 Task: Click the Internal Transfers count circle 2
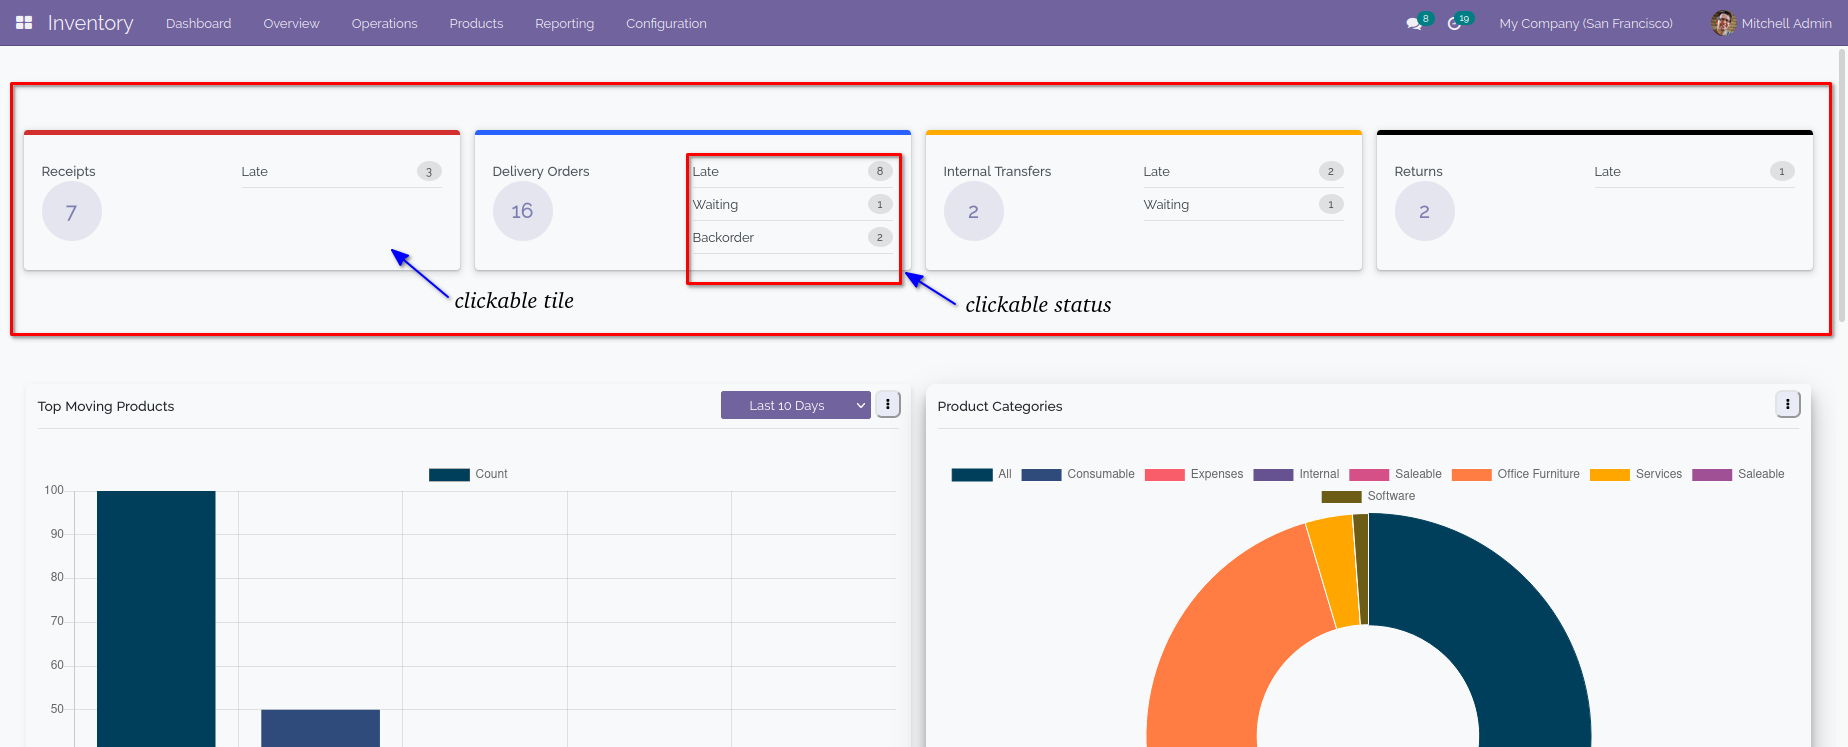coord(974,211)
